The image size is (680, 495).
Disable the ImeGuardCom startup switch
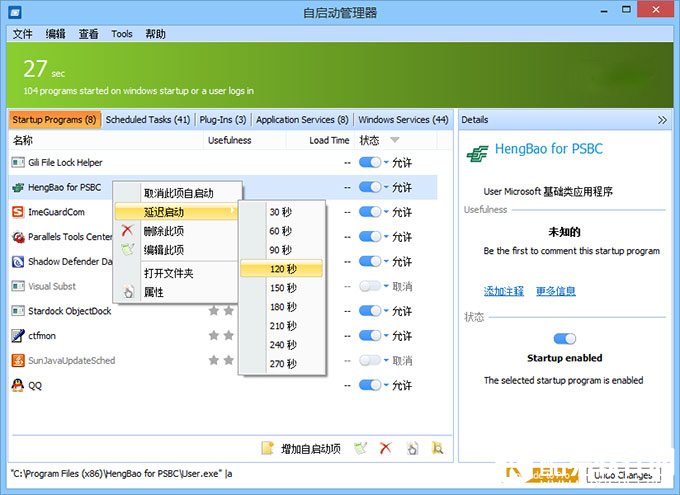[x=370, y=212]
